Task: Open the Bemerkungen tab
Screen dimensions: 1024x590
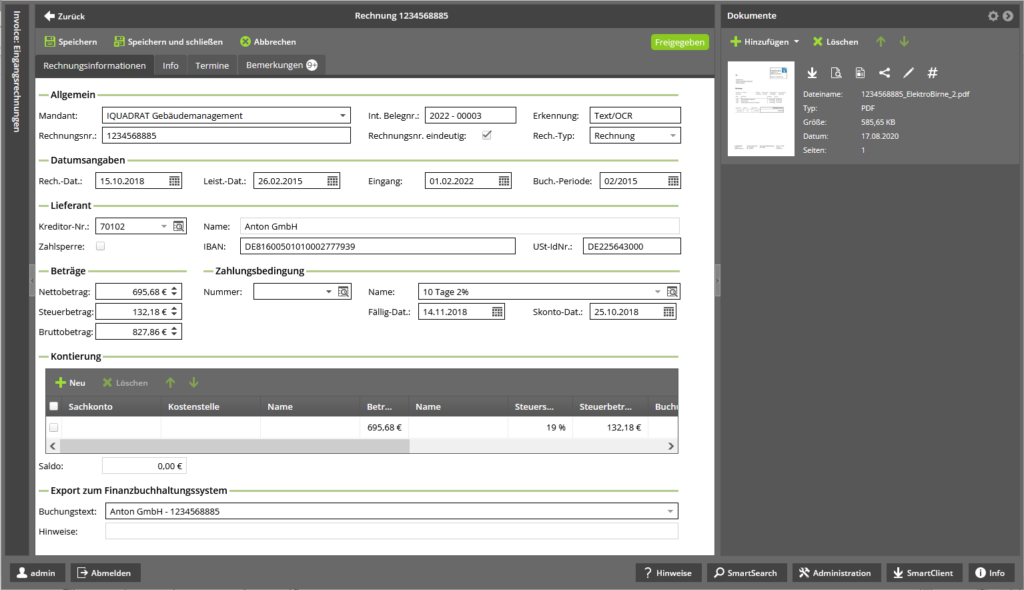Action: (281, 65)
